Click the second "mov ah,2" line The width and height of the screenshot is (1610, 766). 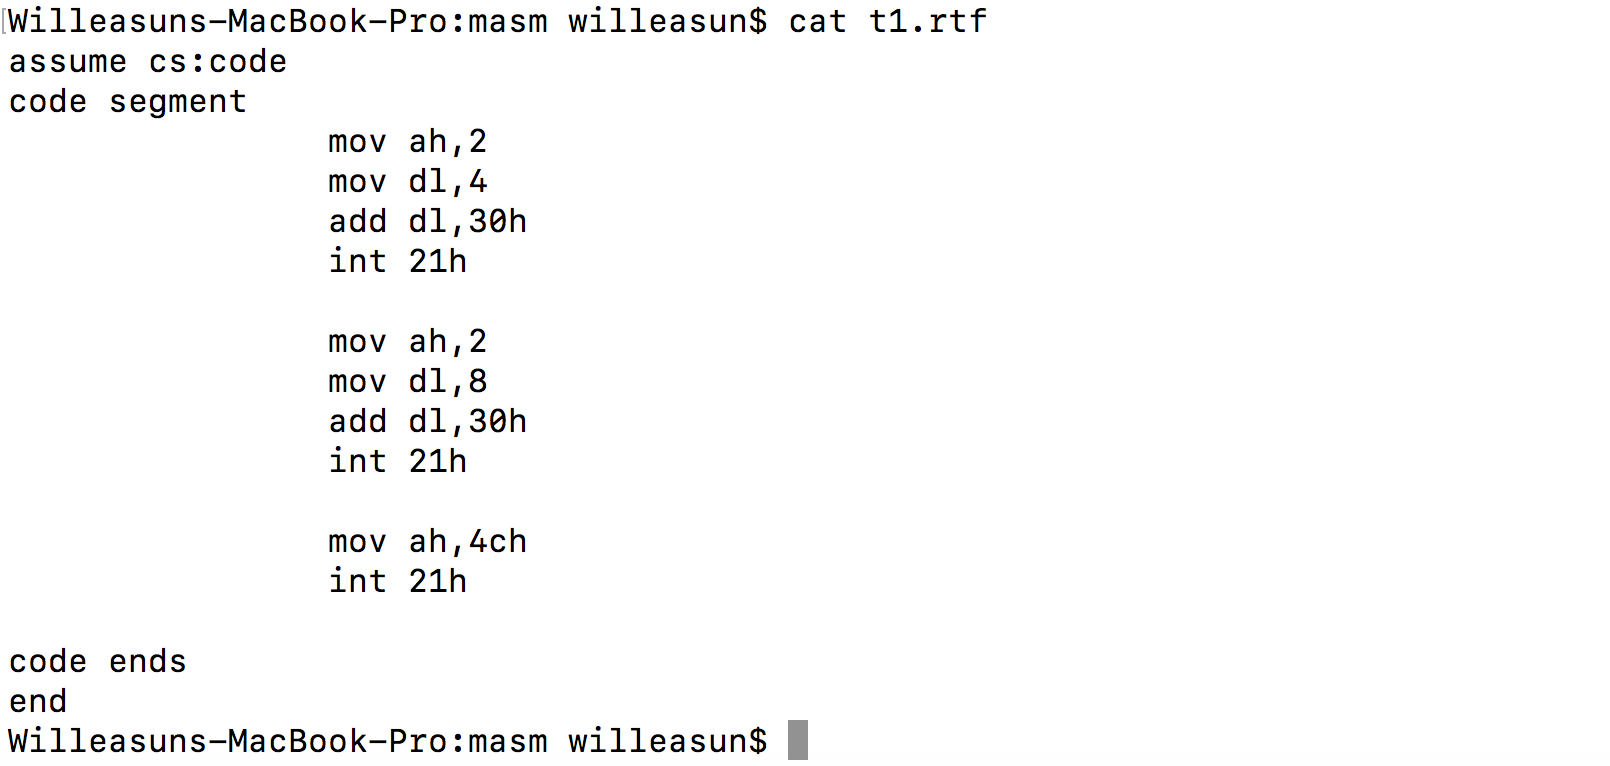coord(407,342)
